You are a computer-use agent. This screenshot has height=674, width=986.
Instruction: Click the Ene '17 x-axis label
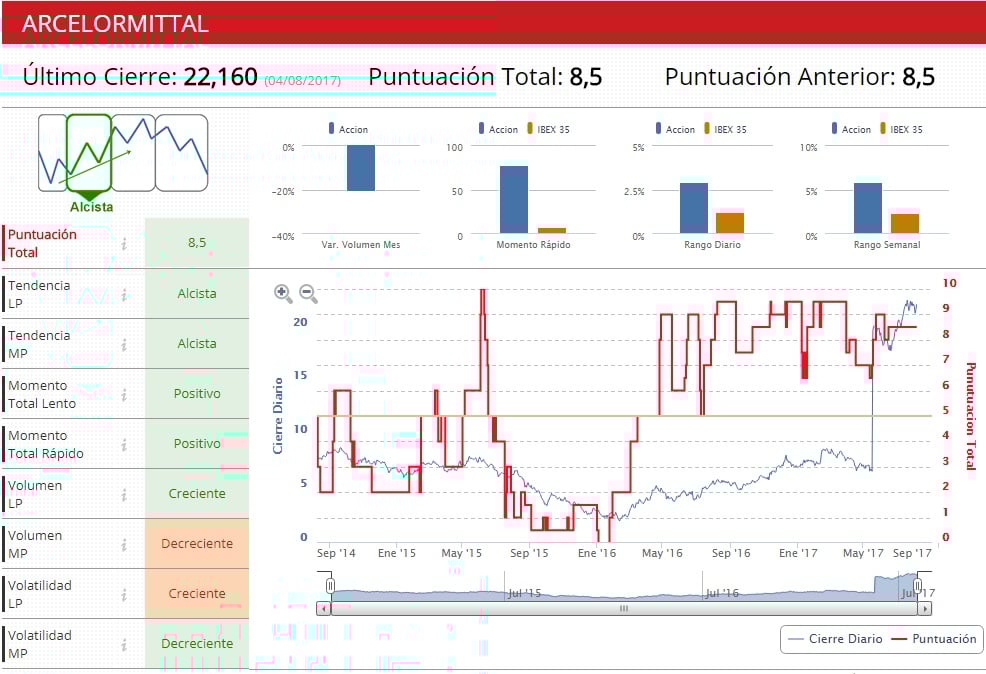pyautogui.click(x=798, y=553)
